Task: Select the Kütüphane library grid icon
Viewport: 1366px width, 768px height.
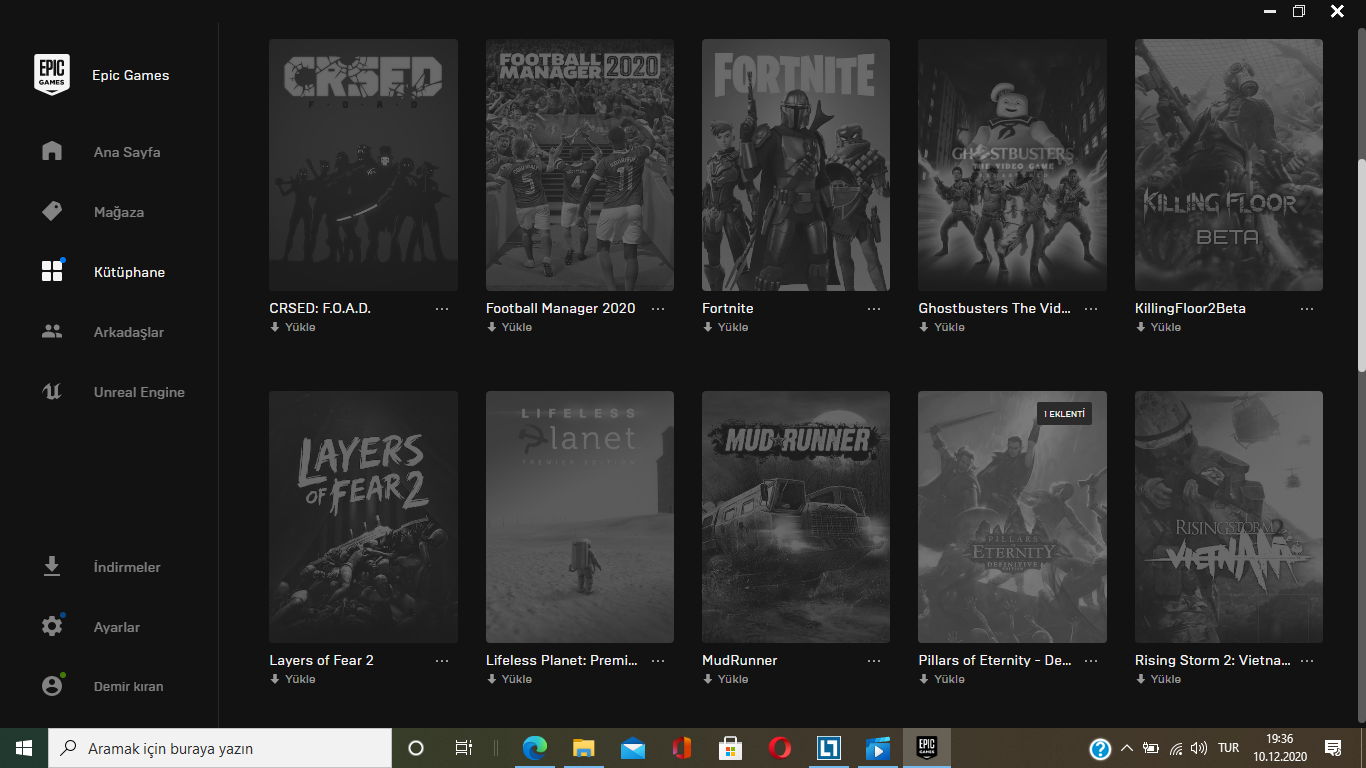Action: (52, 272)
